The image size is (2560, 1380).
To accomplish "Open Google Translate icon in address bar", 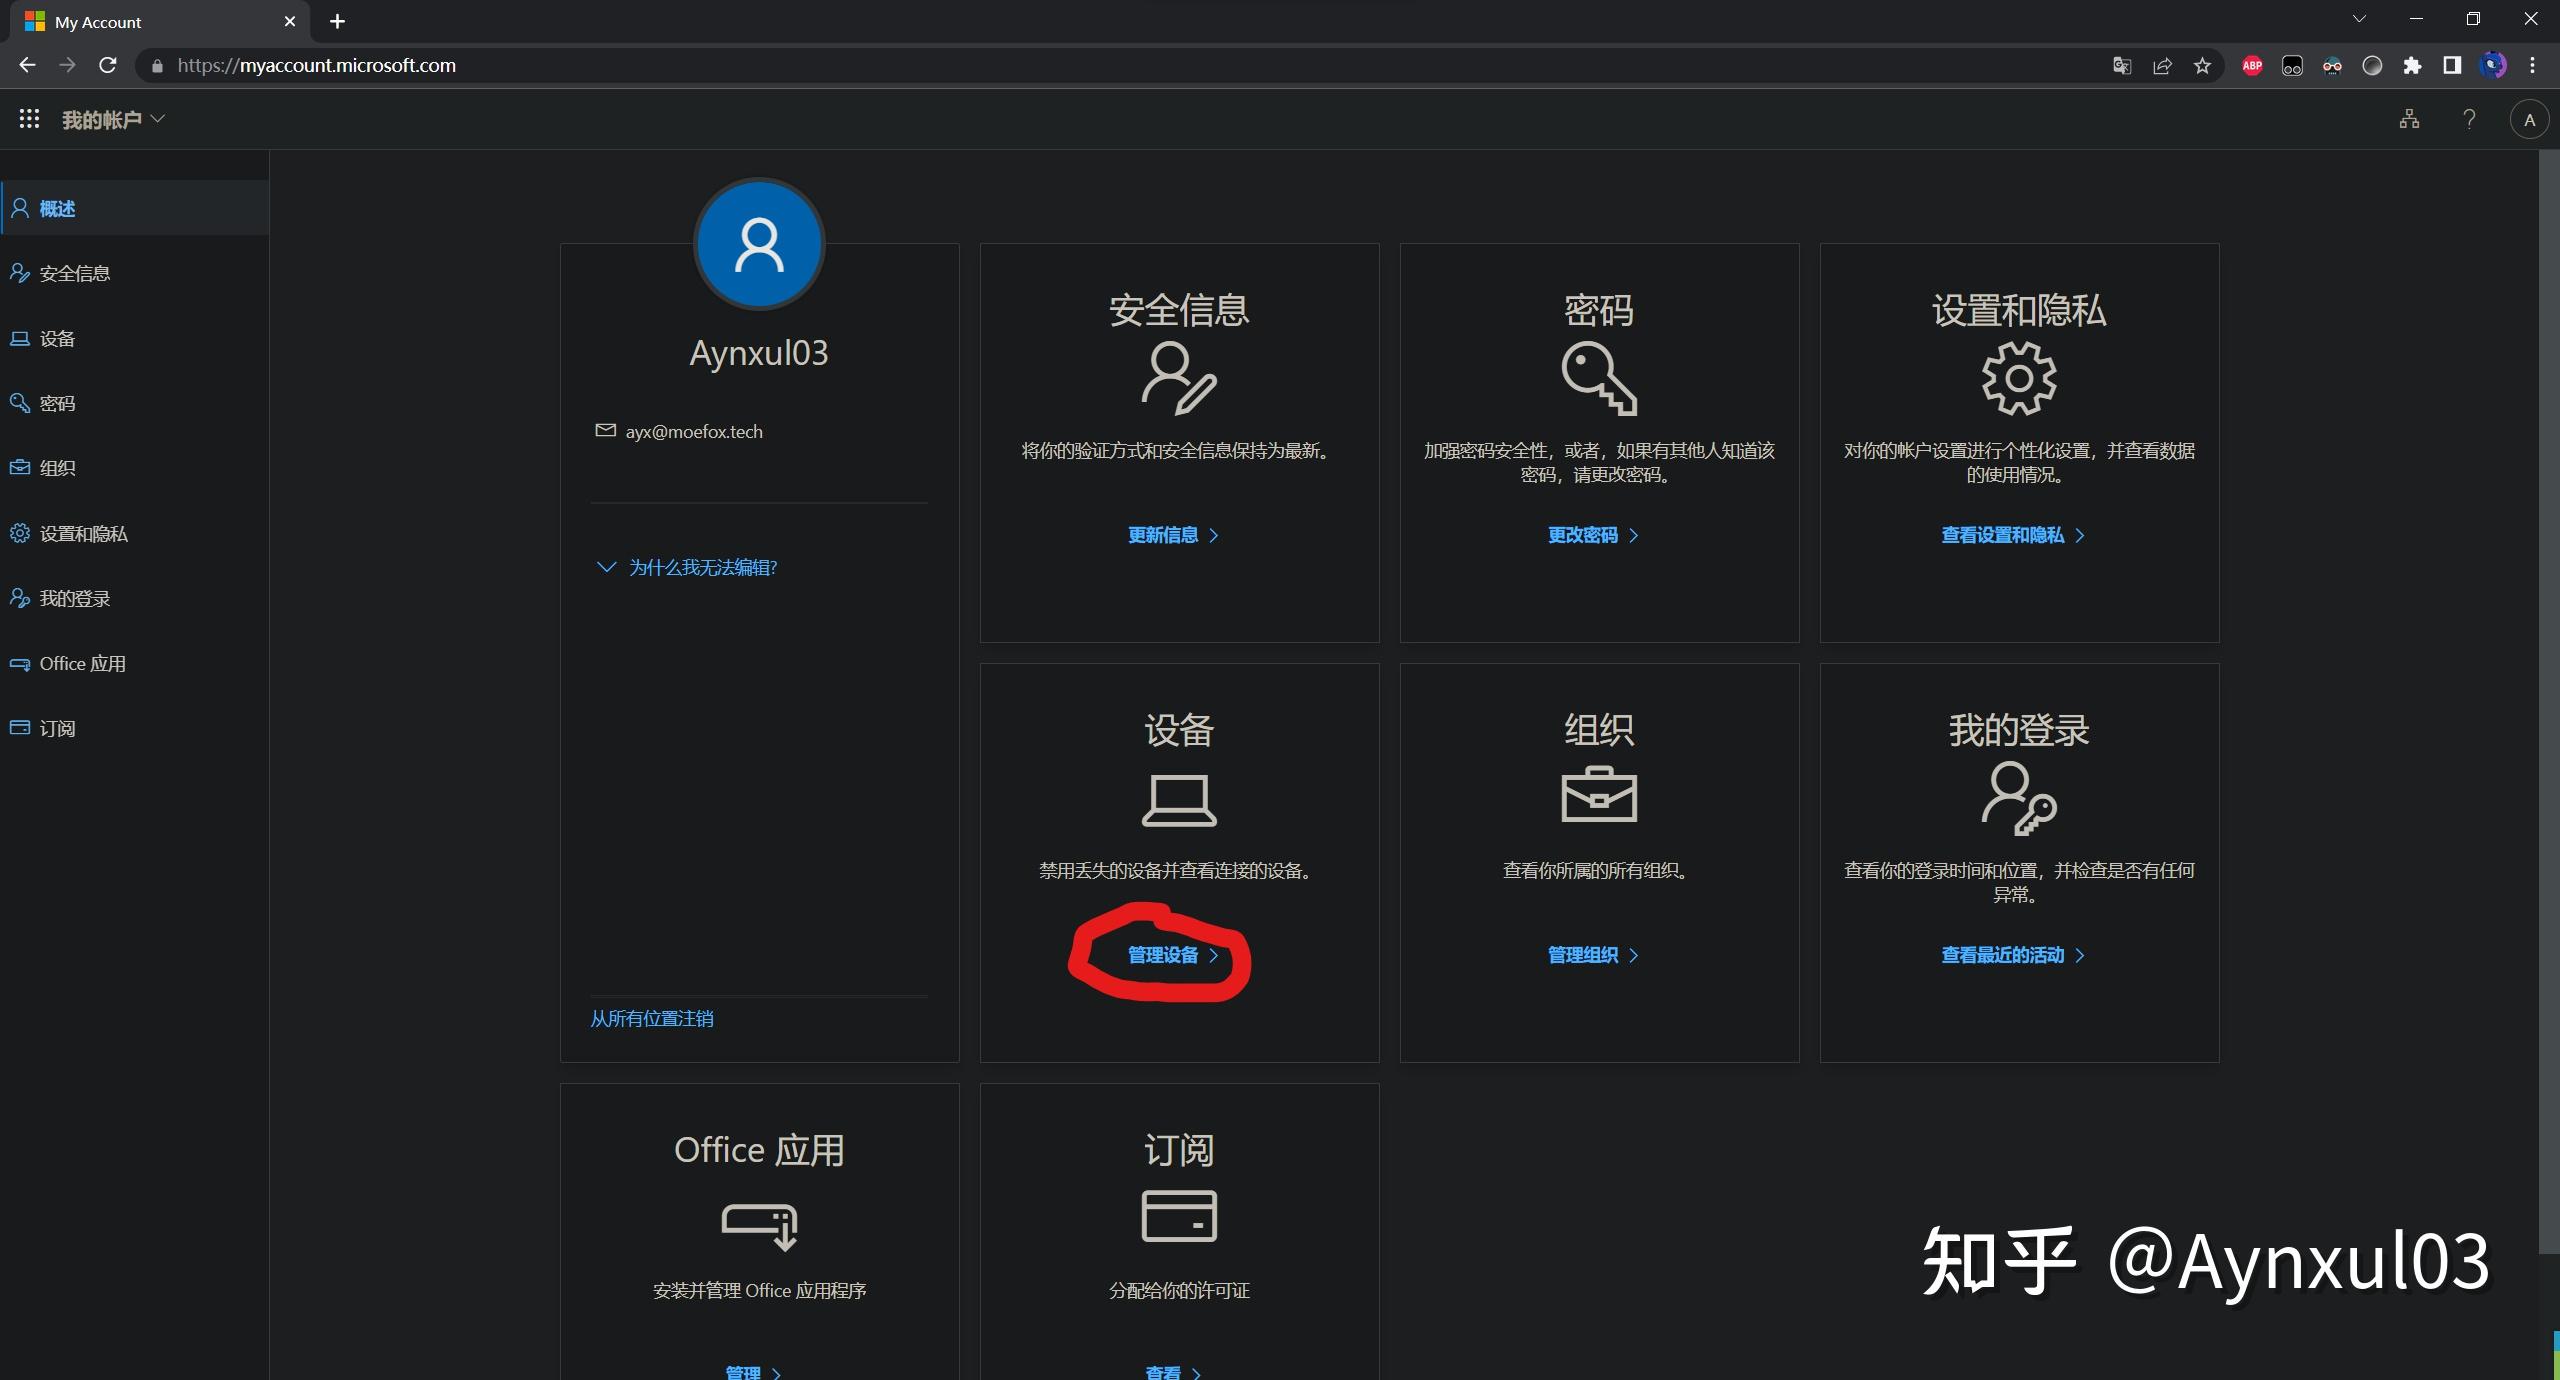I will pyautogui.click(x=2121, y=66).
